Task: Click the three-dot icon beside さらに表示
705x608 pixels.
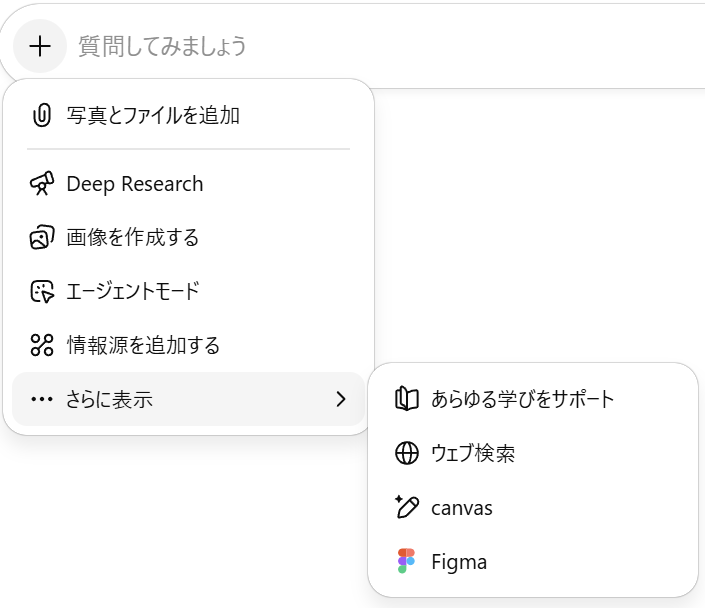Action: (x=41, y=400)
